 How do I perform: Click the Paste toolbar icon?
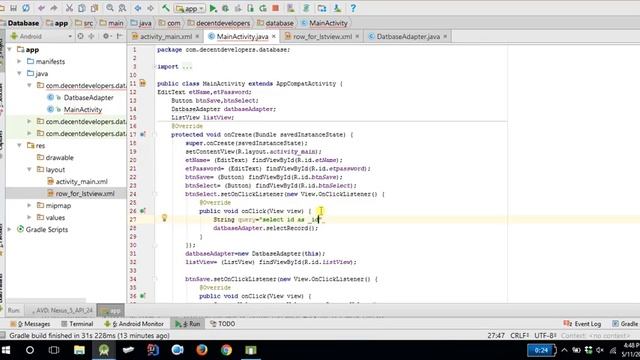95,8
